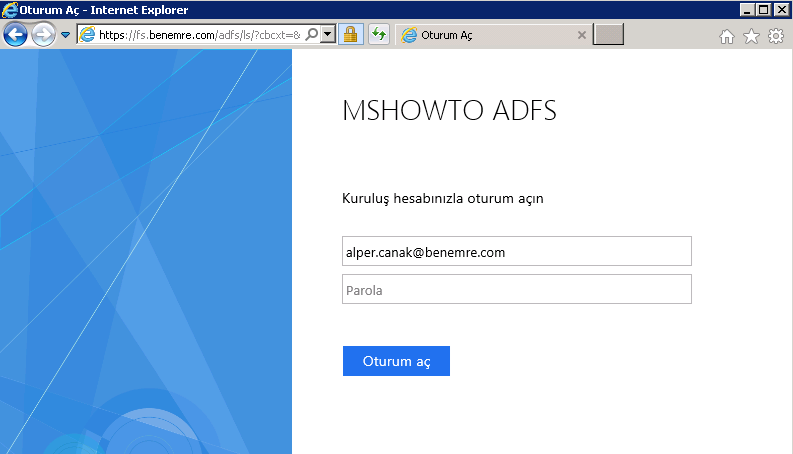
Task: Close the Internet Explorer window
Action: pyautogui.click(x=781, y=10)
